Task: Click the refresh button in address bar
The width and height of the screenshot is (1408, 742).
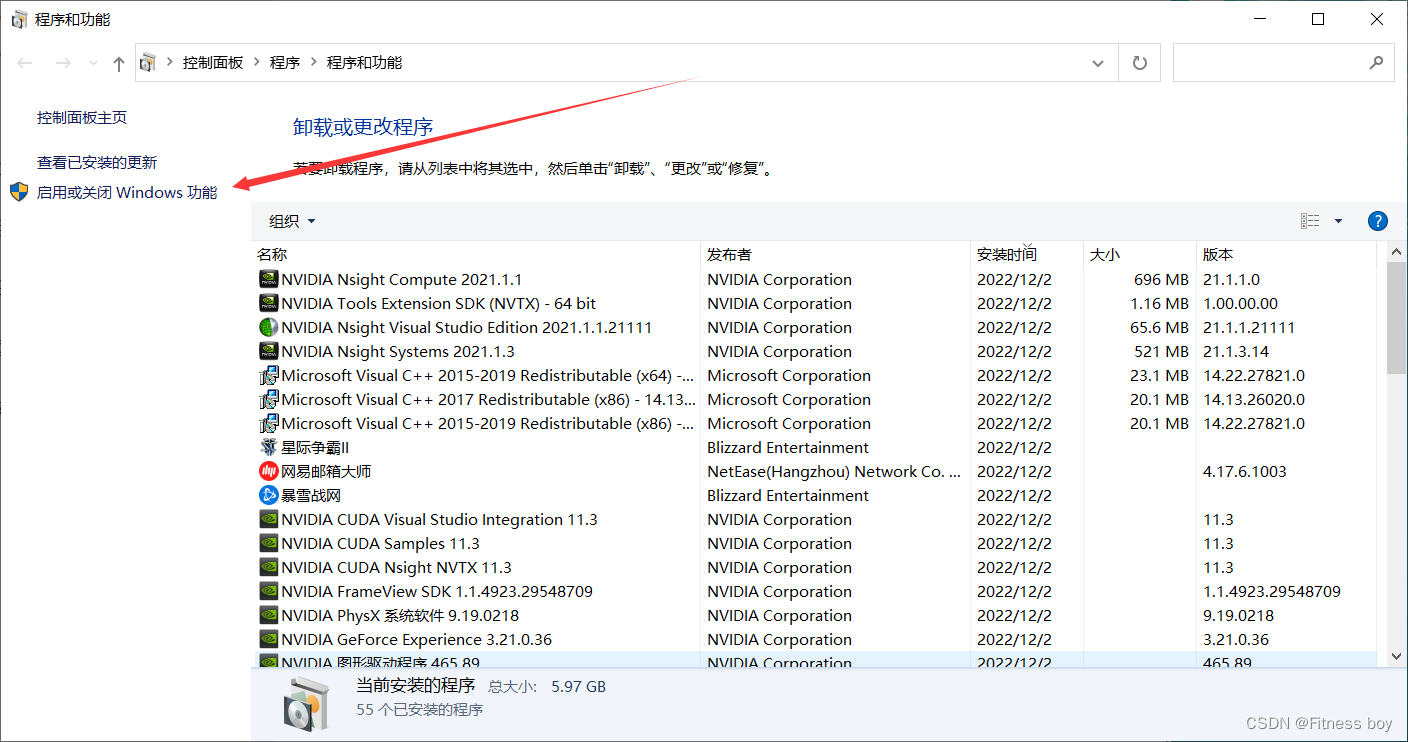Action: point(1139,63)
